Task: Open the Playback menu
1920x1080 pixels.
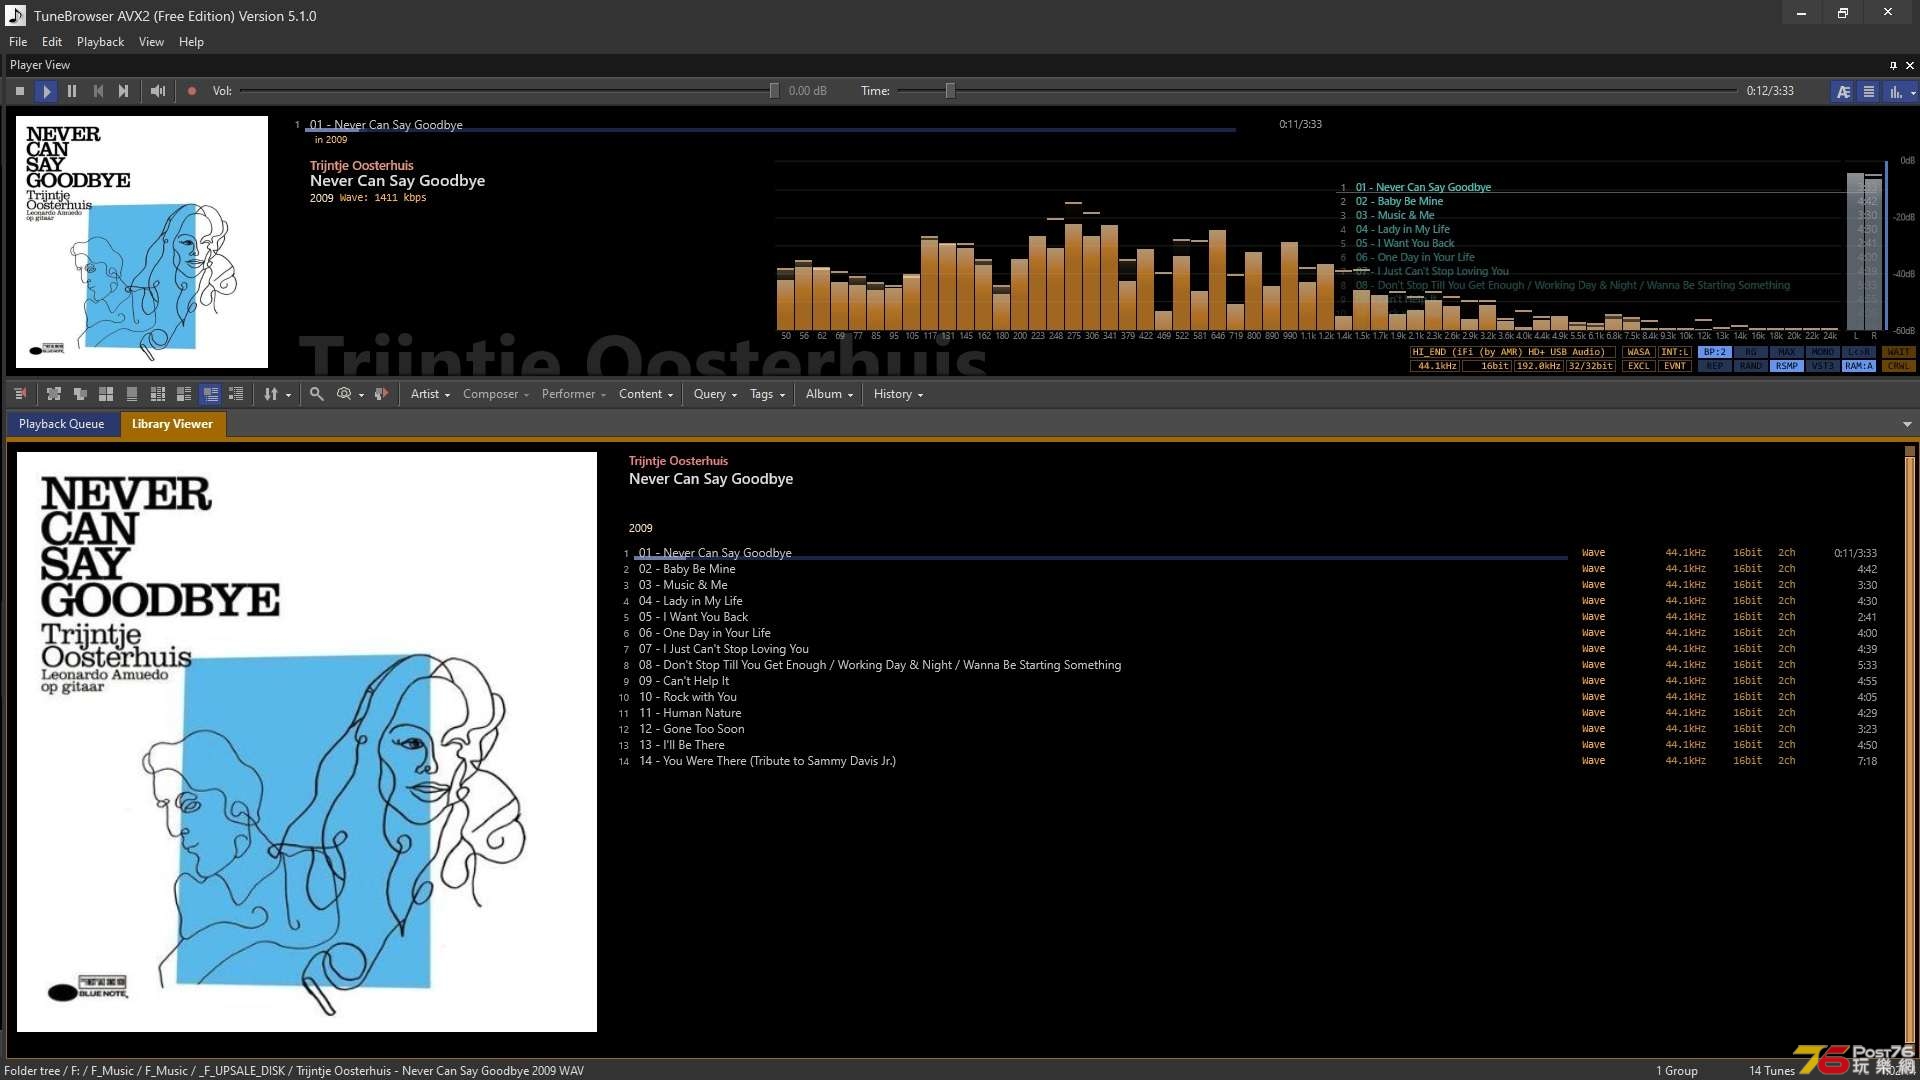Action: 100,42
